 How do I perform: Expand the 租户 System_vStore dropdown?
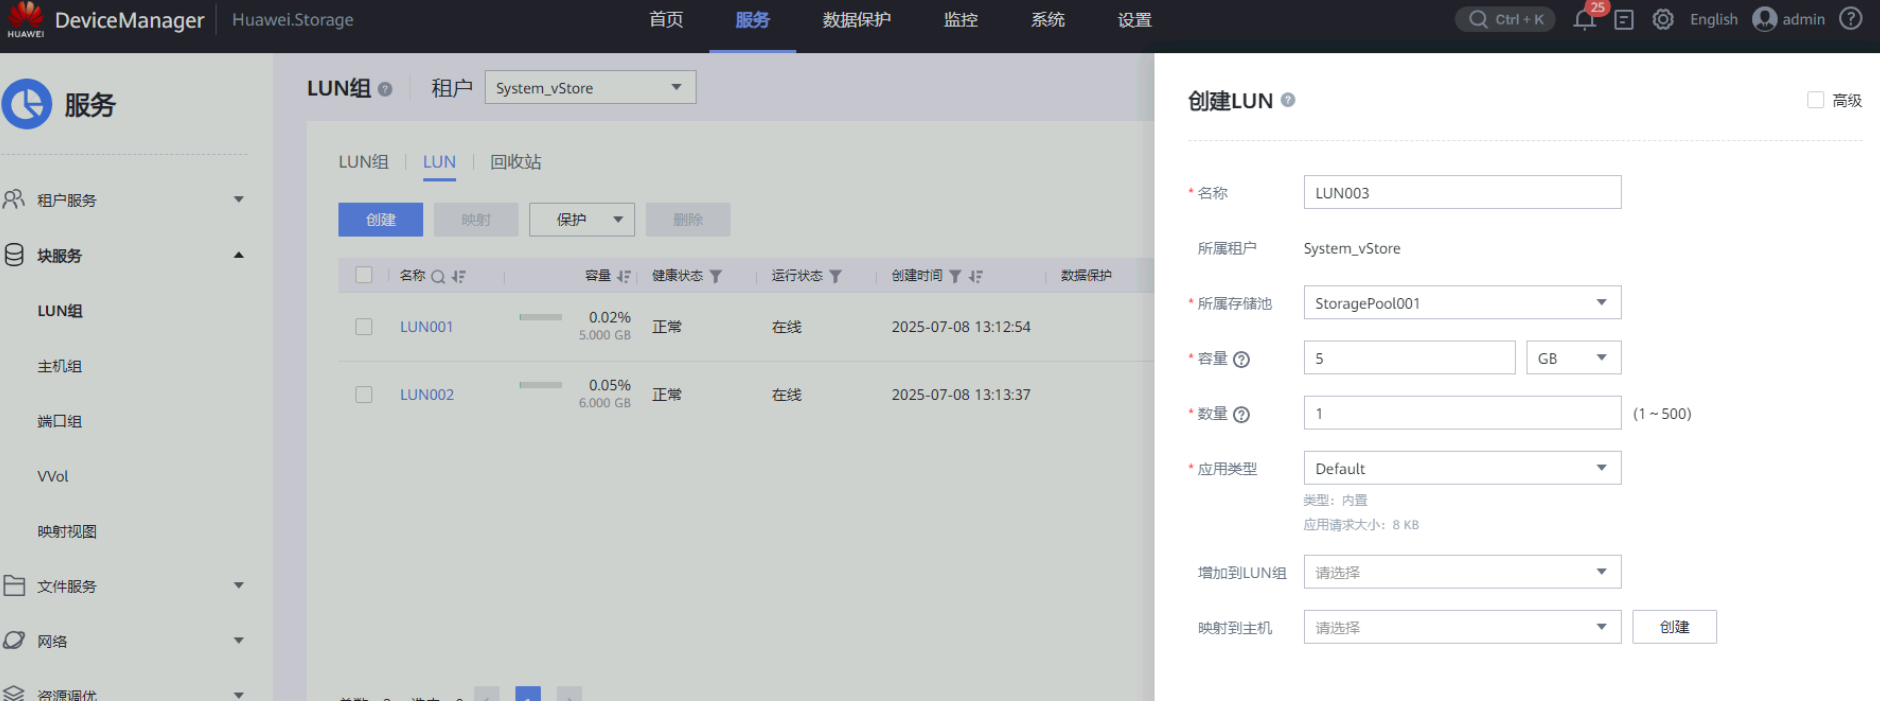coord(589,88)
